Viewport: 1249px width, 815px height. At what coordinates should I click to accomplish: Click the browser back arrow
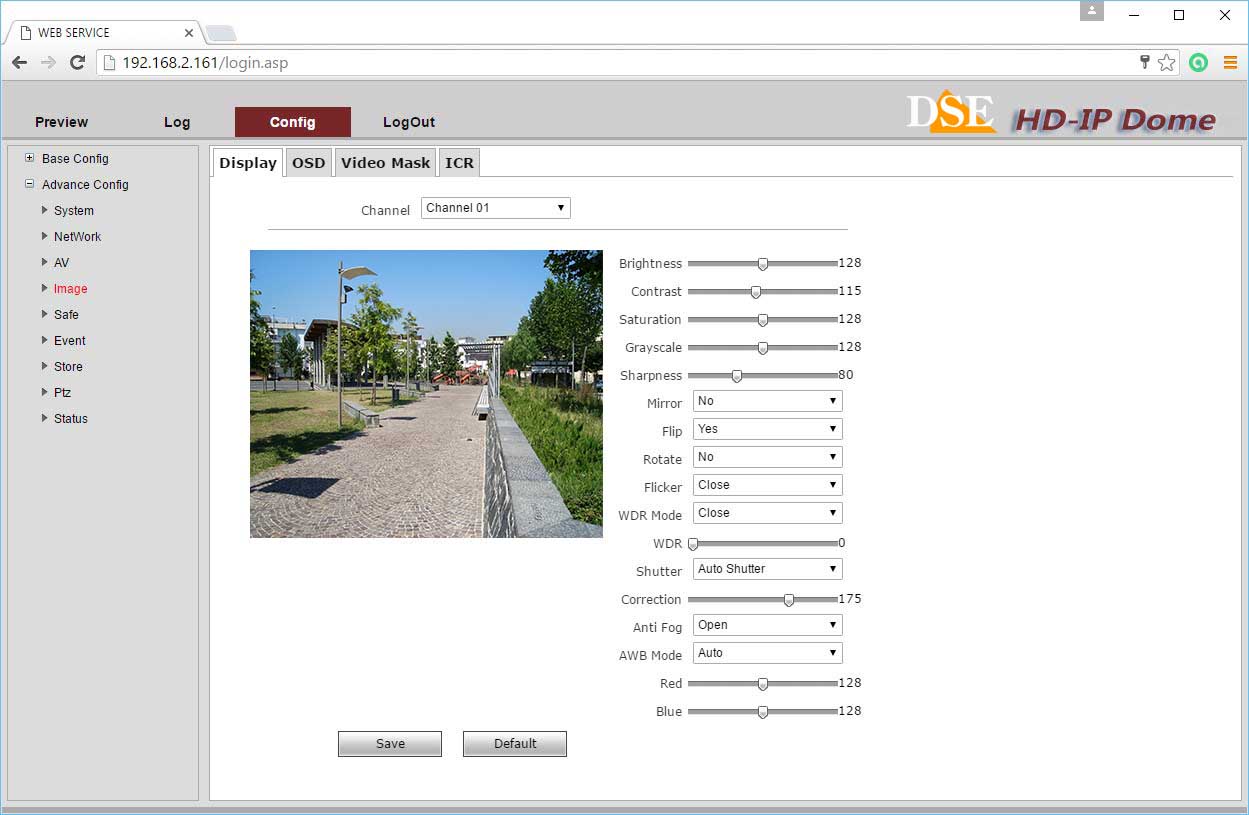tap(20, 63)
